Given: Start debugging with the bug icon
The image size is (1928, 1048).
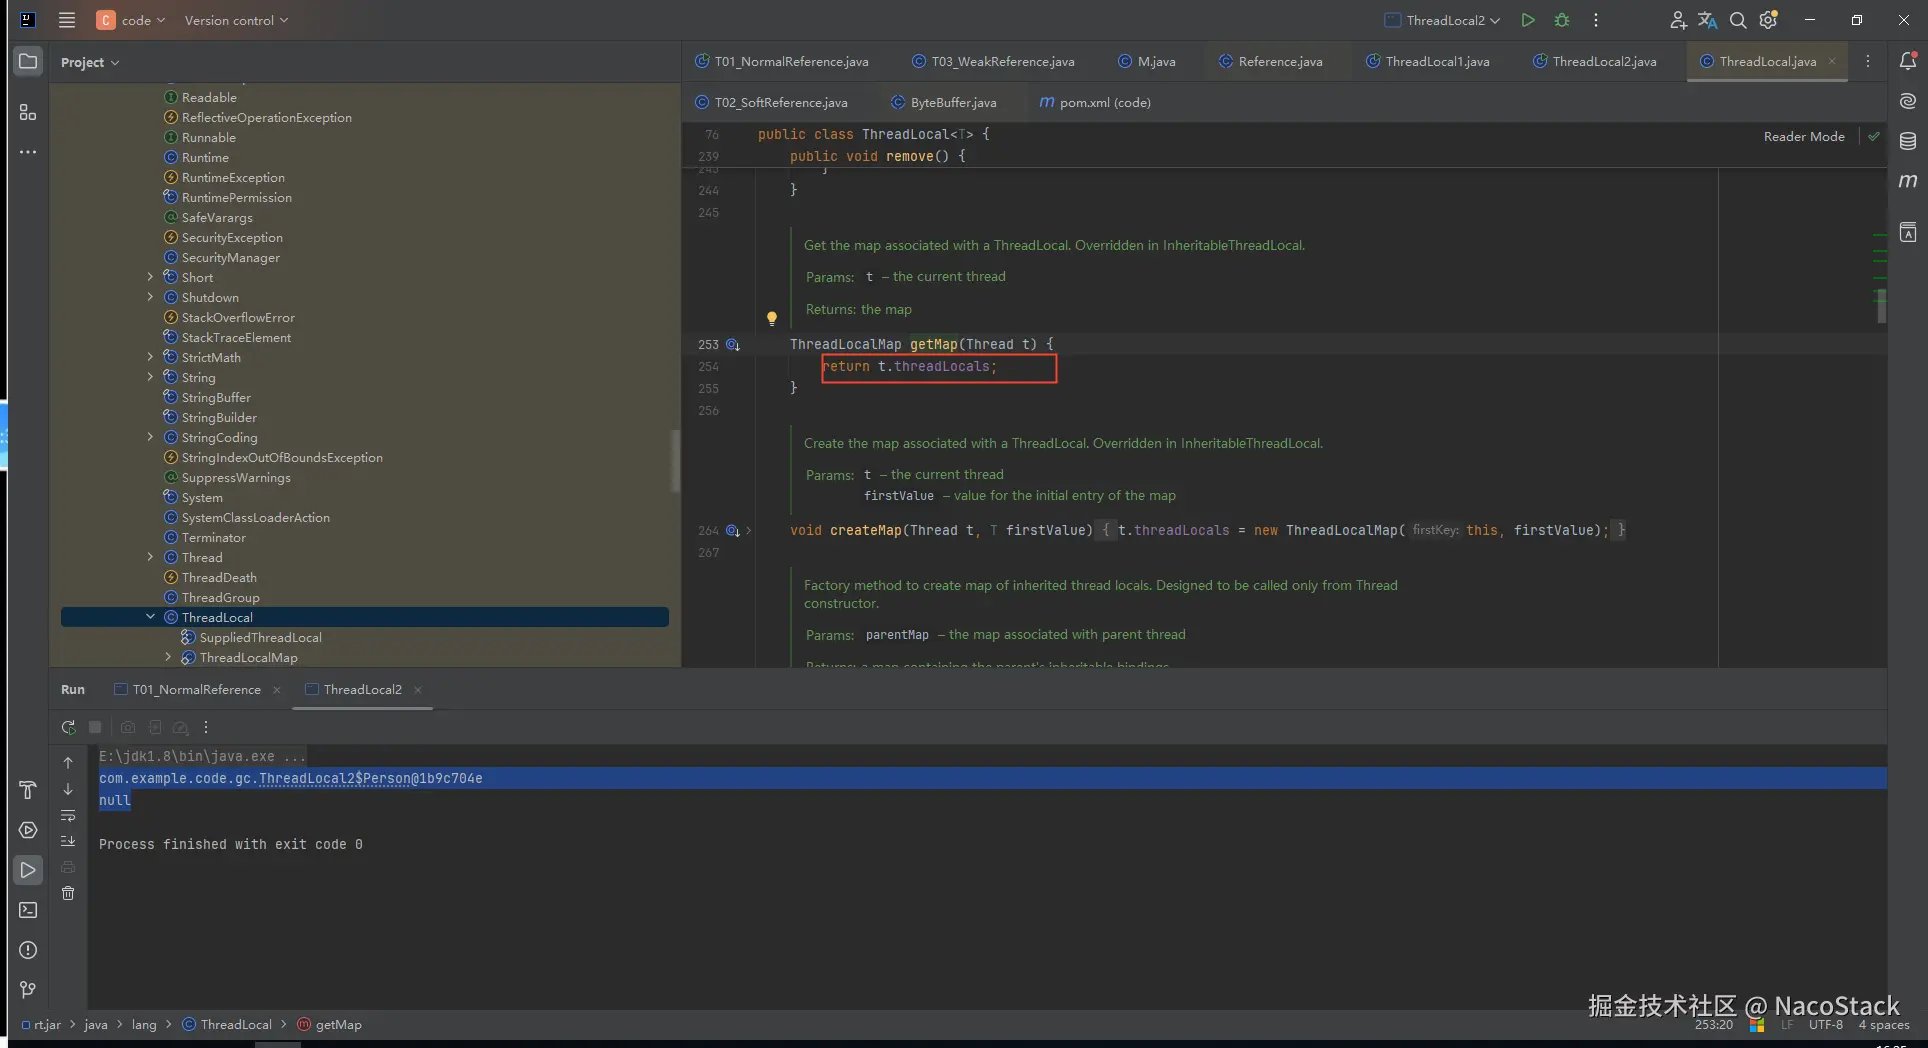Looking at the screenshot, I should (x=1562, y=20).
